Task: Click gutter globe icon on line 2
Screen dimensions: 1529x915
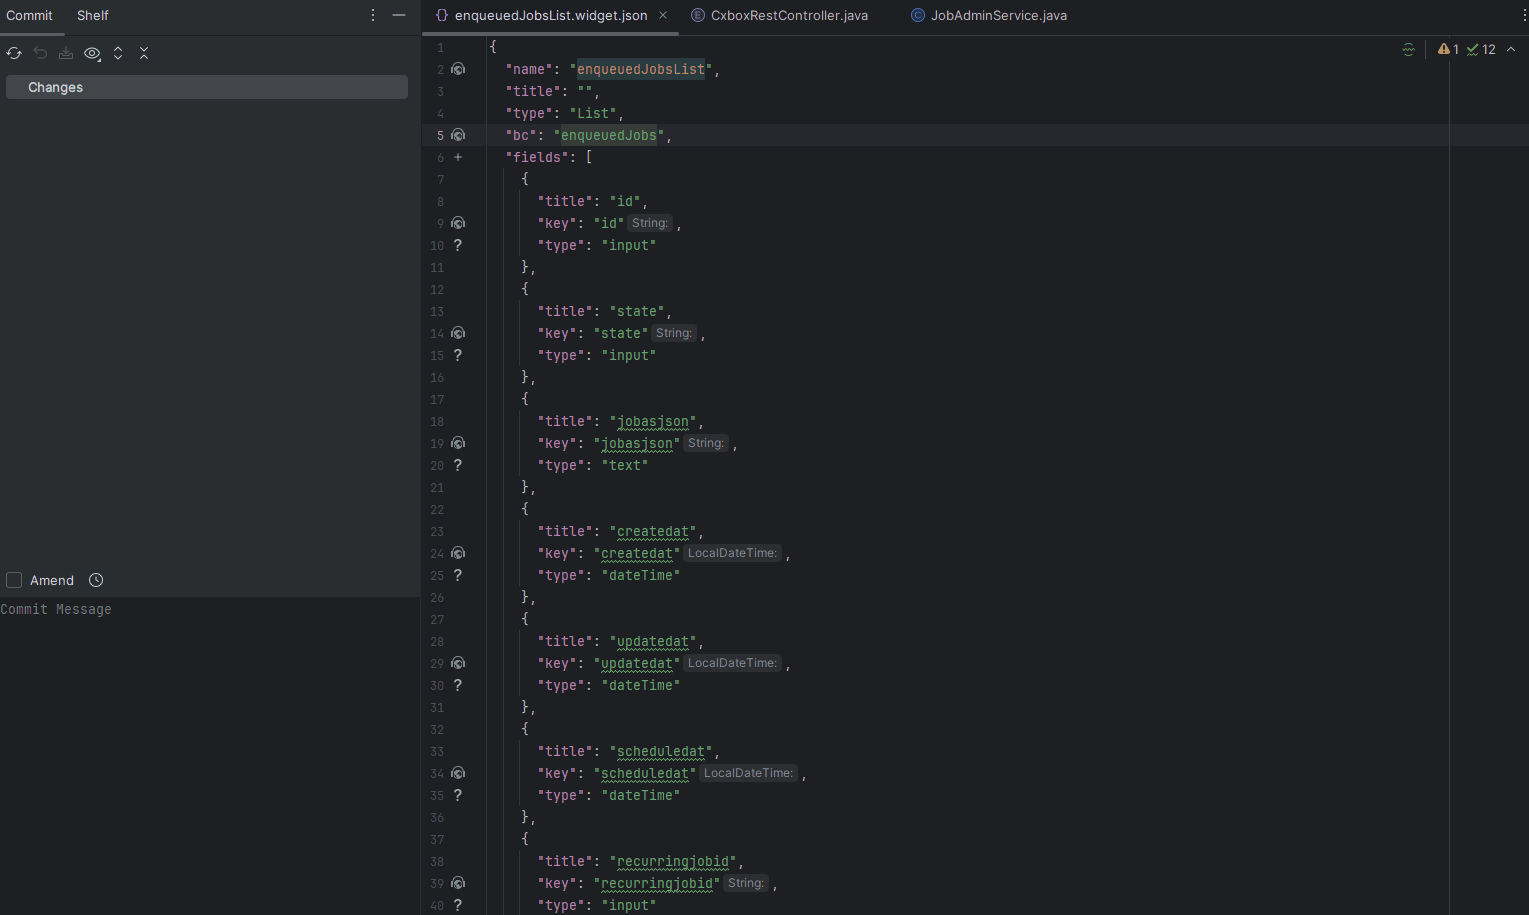Action: (458, 69)
